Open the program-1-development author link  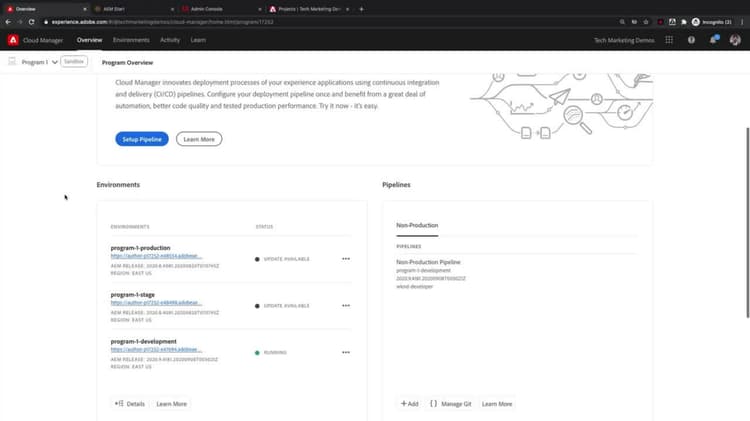tap(156, 350)
